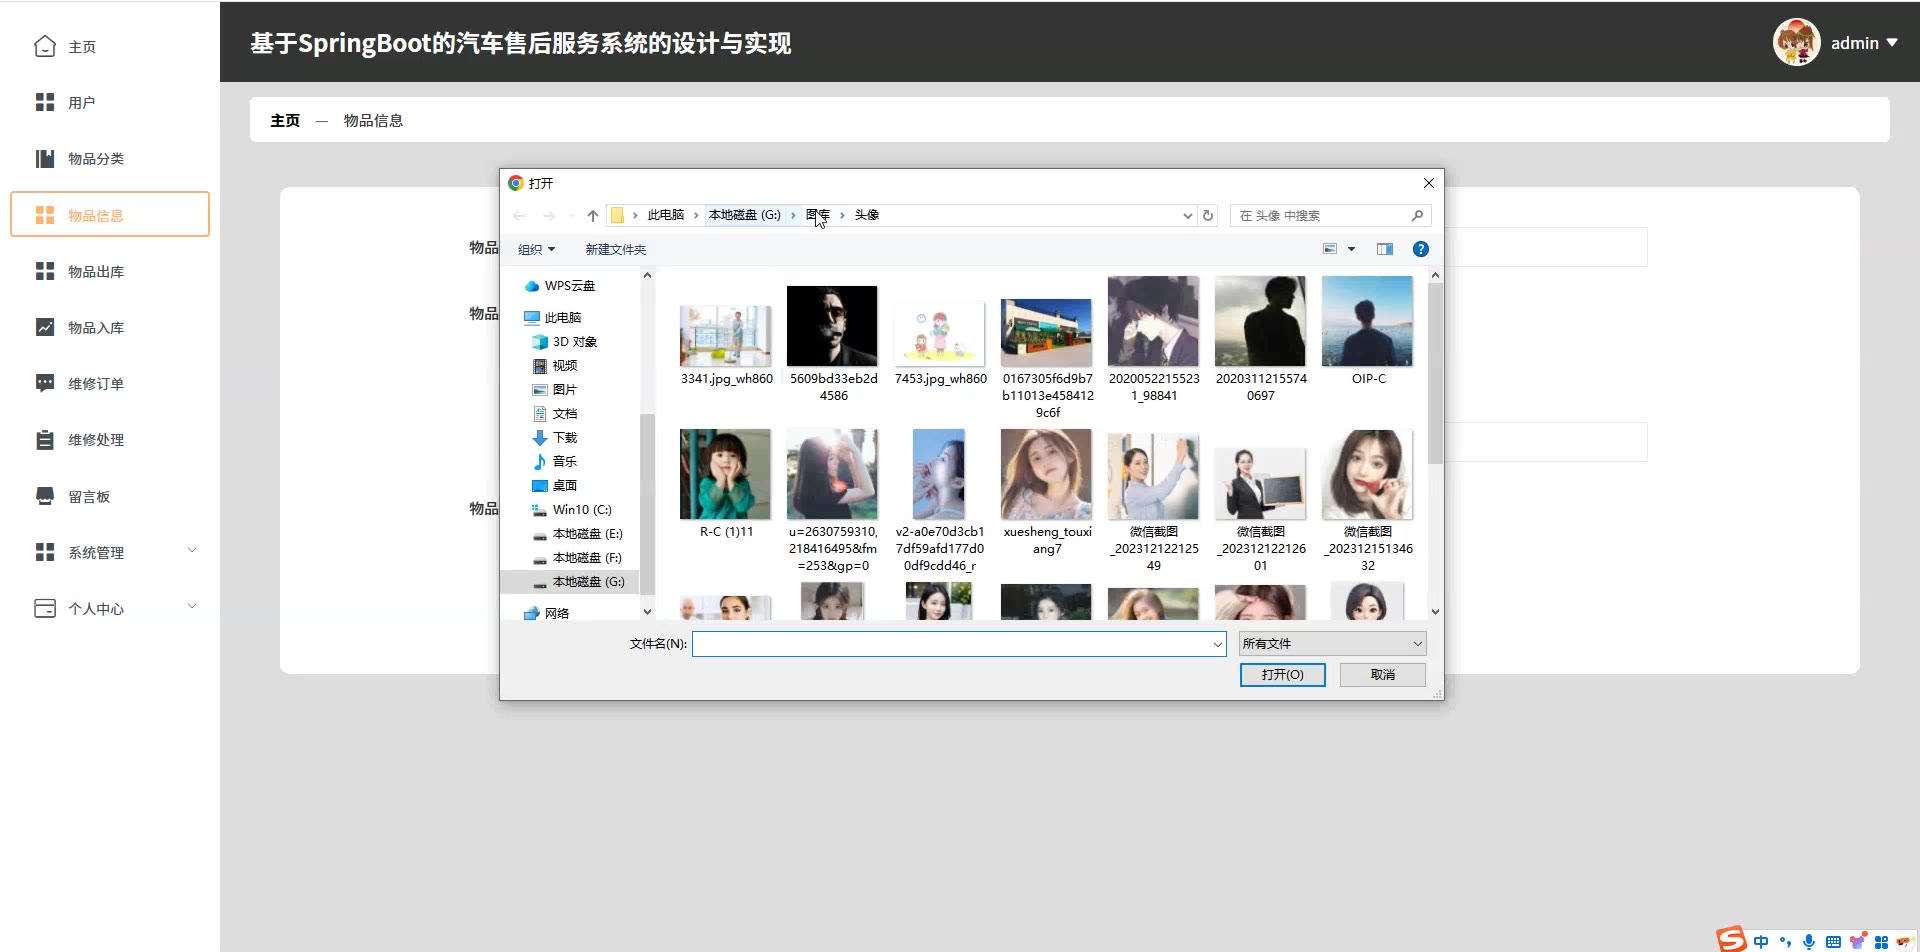Open the 物品分类 sidebar icon
The width and height of the screenshot is (1920, 952).
(45, 158)
